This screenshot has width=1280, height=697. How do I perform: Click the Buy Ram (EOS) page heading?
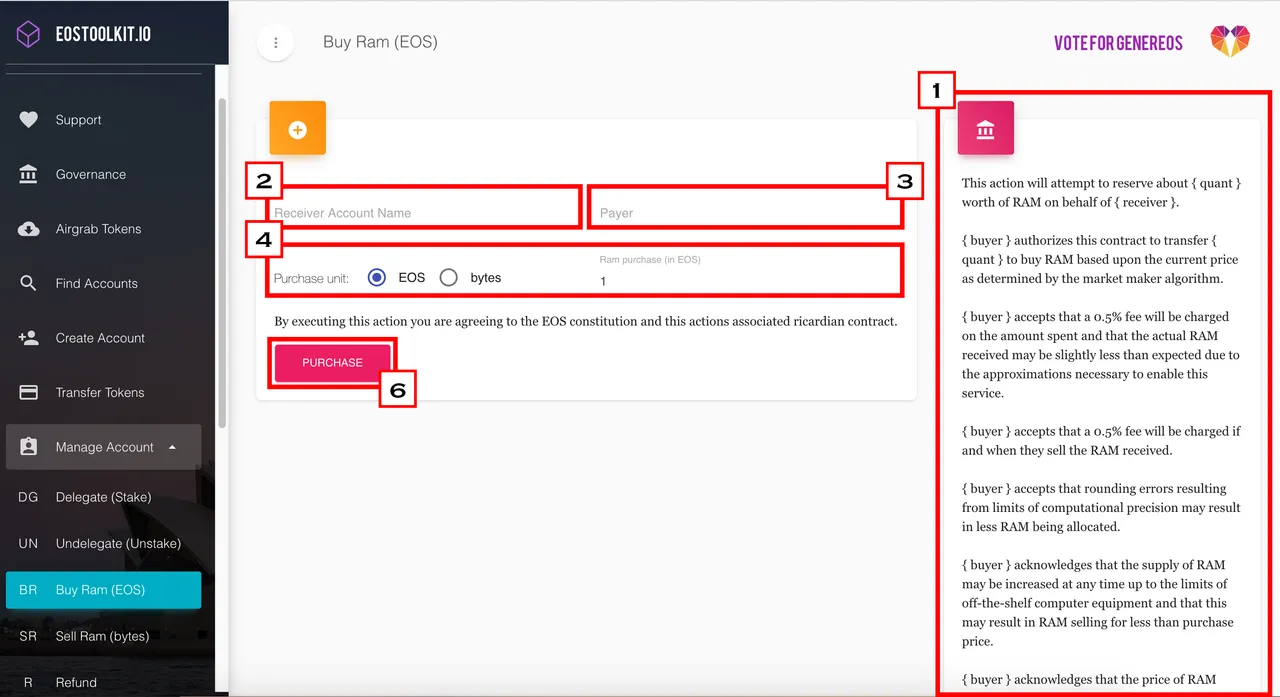tap(380, 42)
